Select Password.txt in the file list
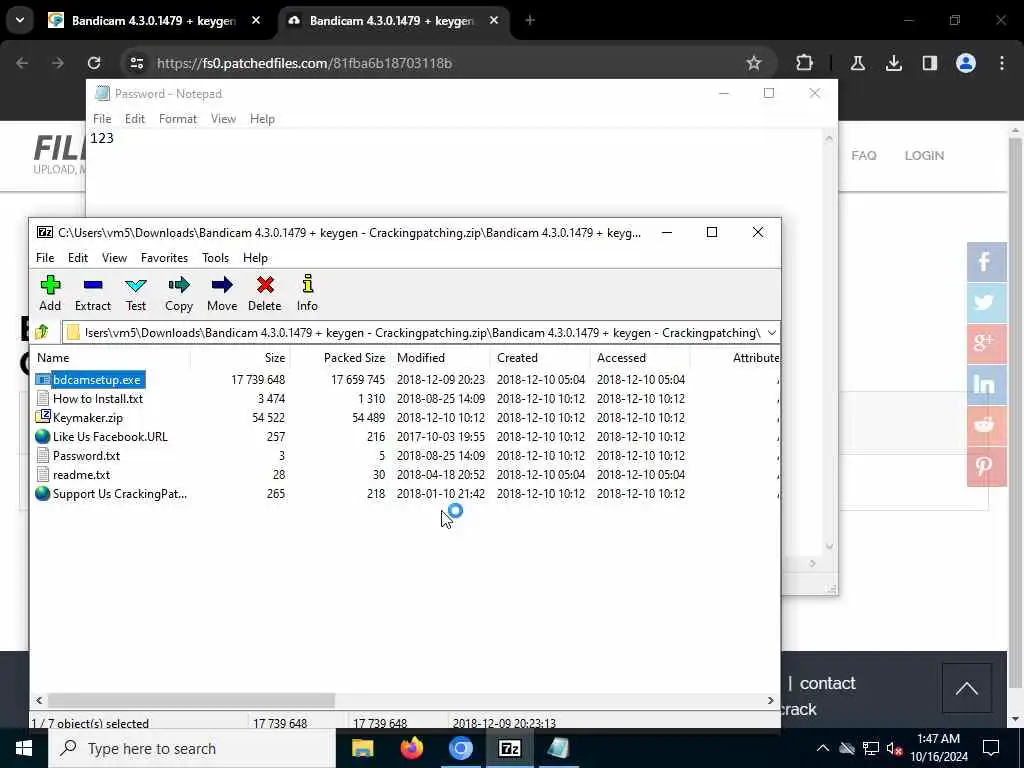Viewport: 1024px width, 768px height. pyautogui.click(x=86, y=455)
